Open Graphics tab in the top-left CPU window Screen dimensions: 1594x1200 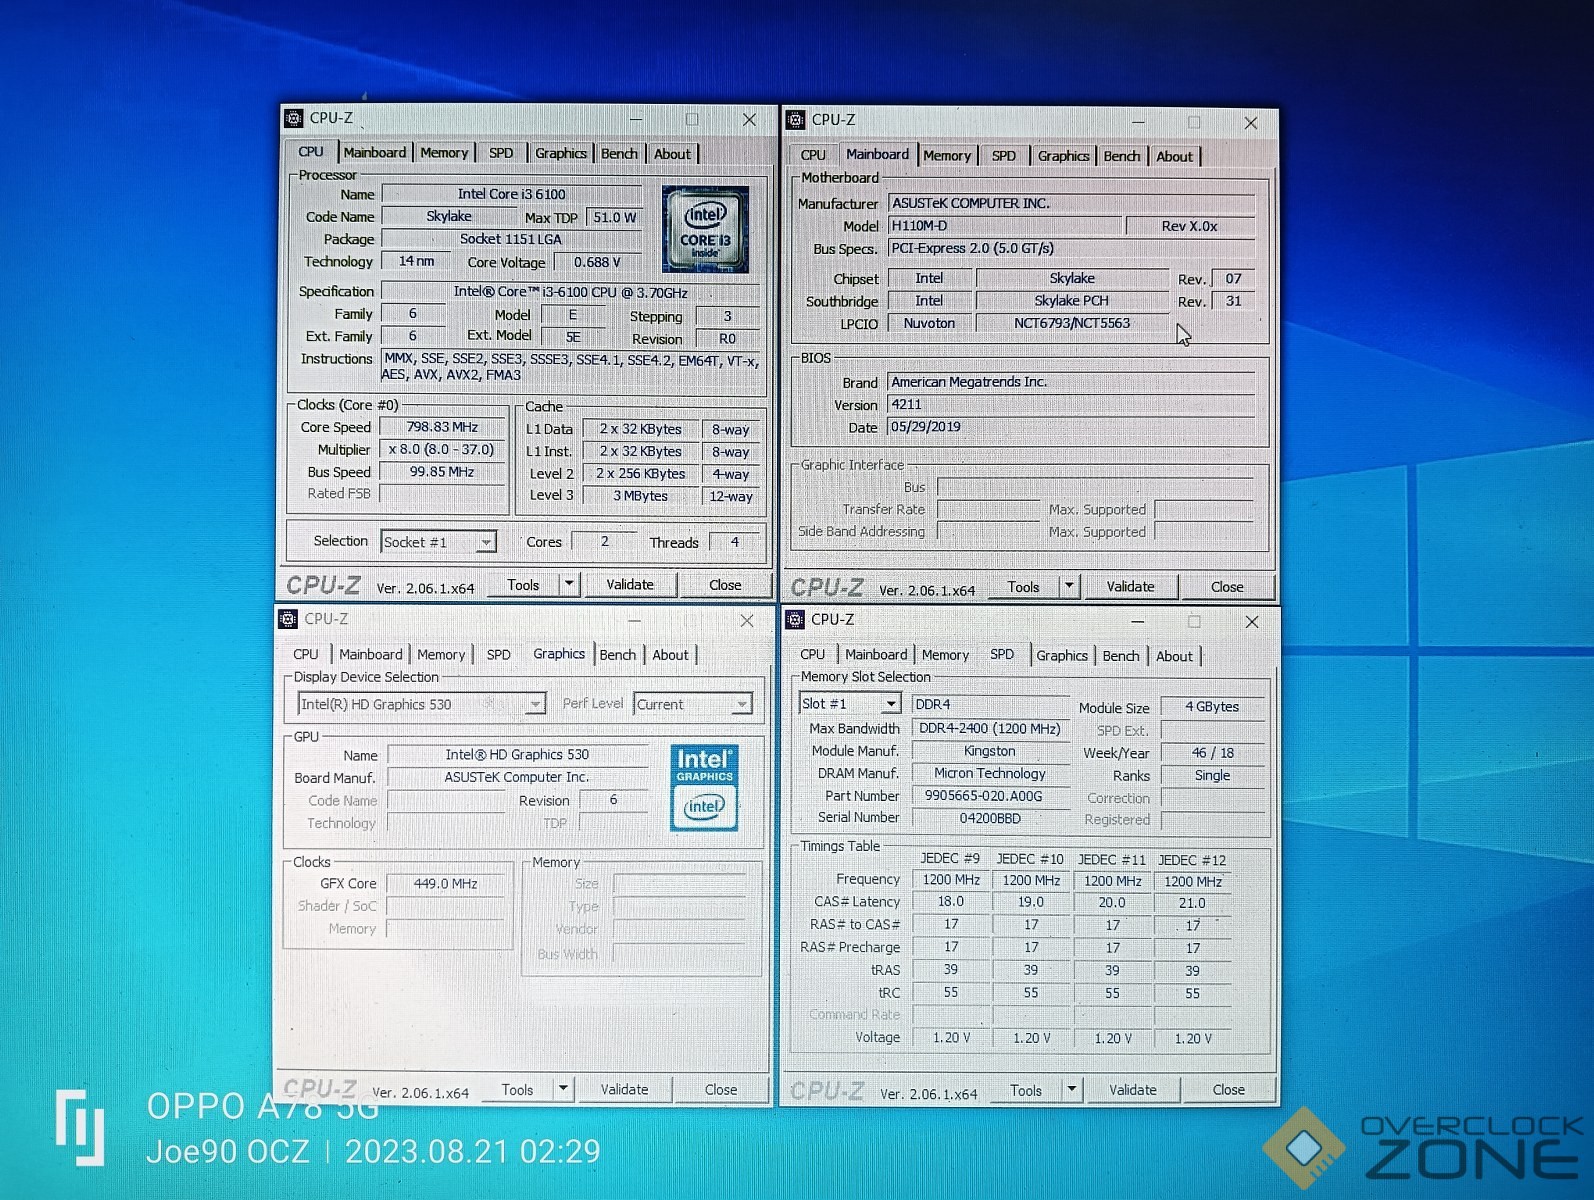[x=561, y=153]
